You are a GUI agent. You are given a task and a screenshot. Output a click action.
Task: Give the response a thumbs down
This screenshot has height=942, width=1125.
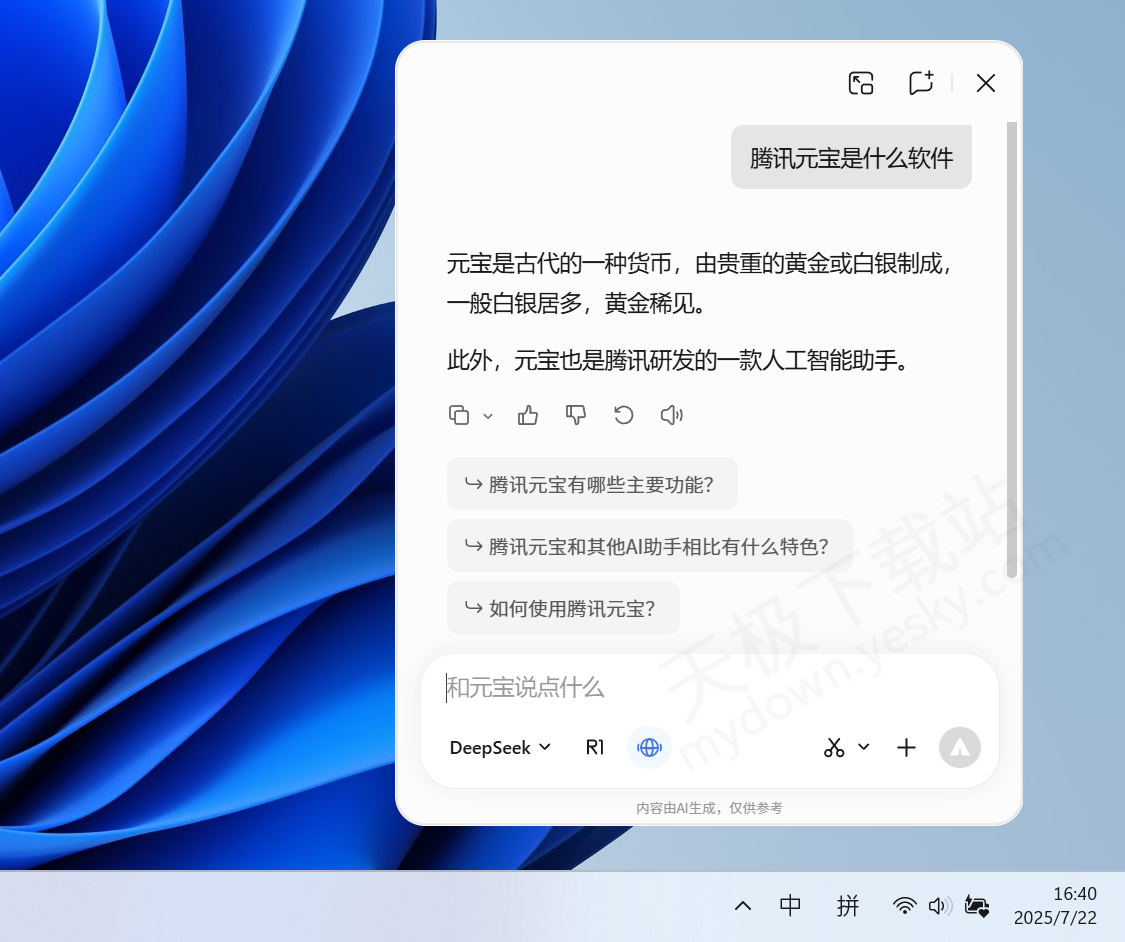pyautogui.click(x=576, y=415)
